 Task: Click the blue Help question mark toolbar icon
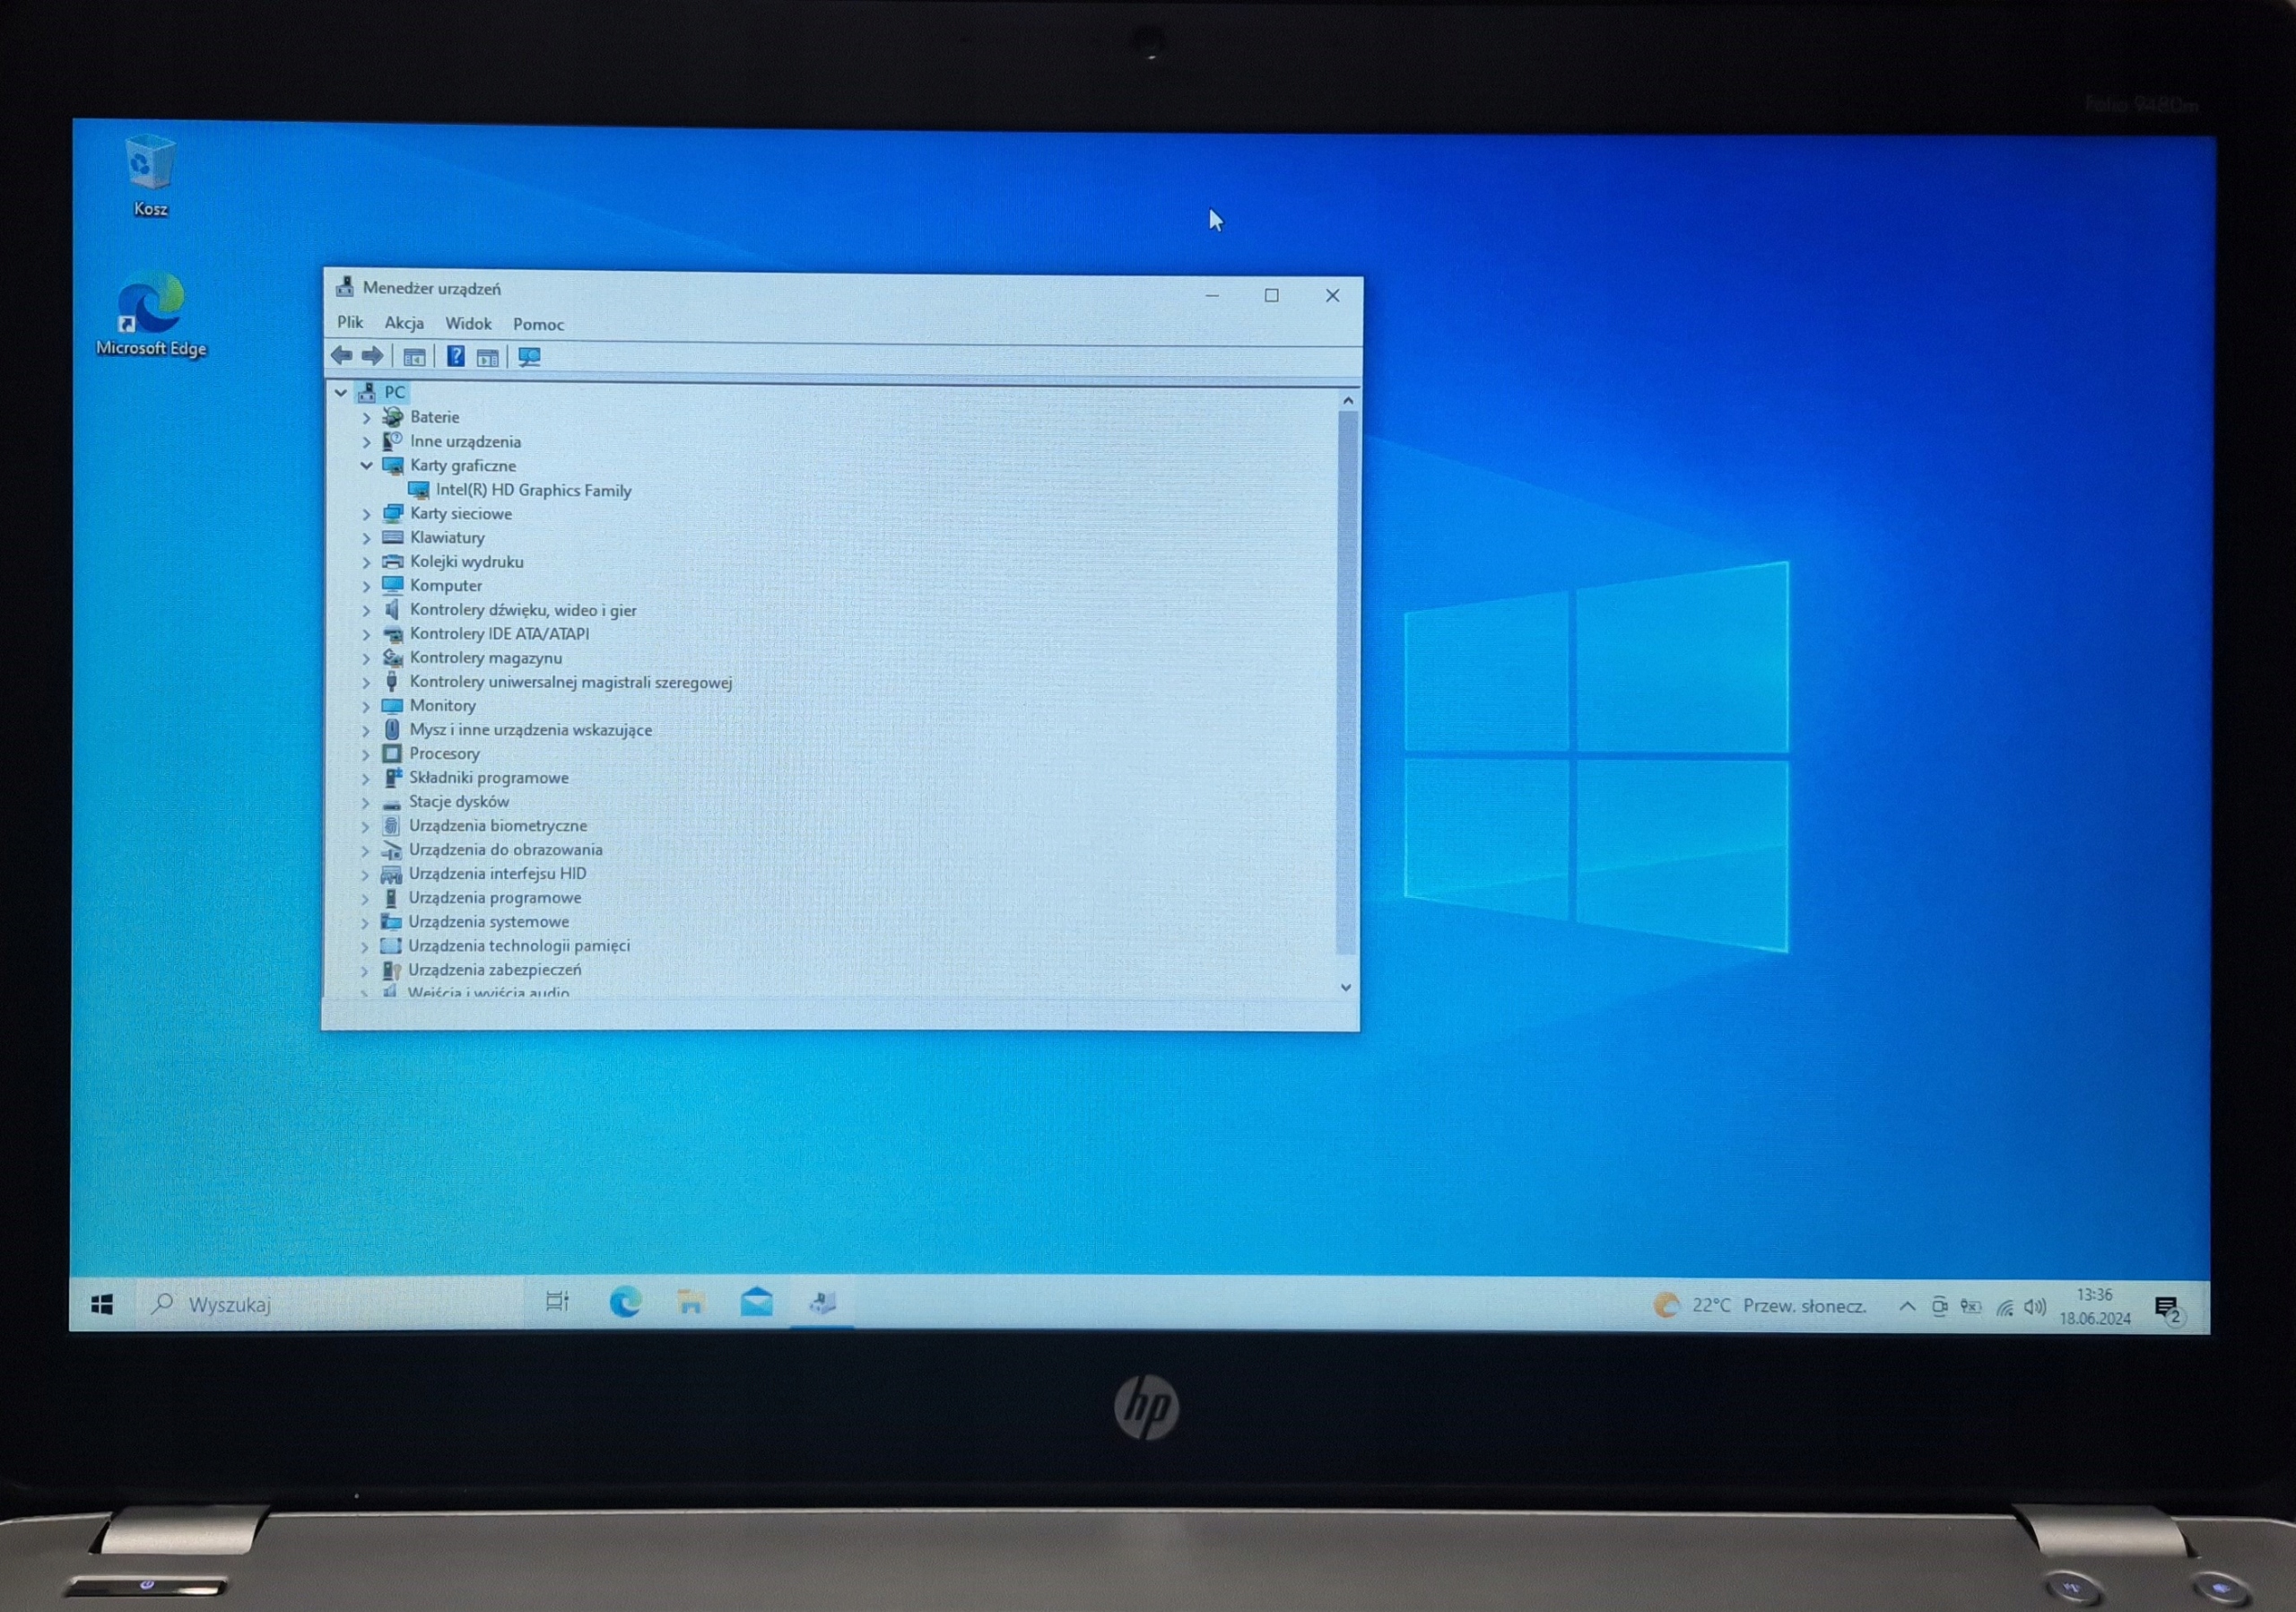[455, 356]
